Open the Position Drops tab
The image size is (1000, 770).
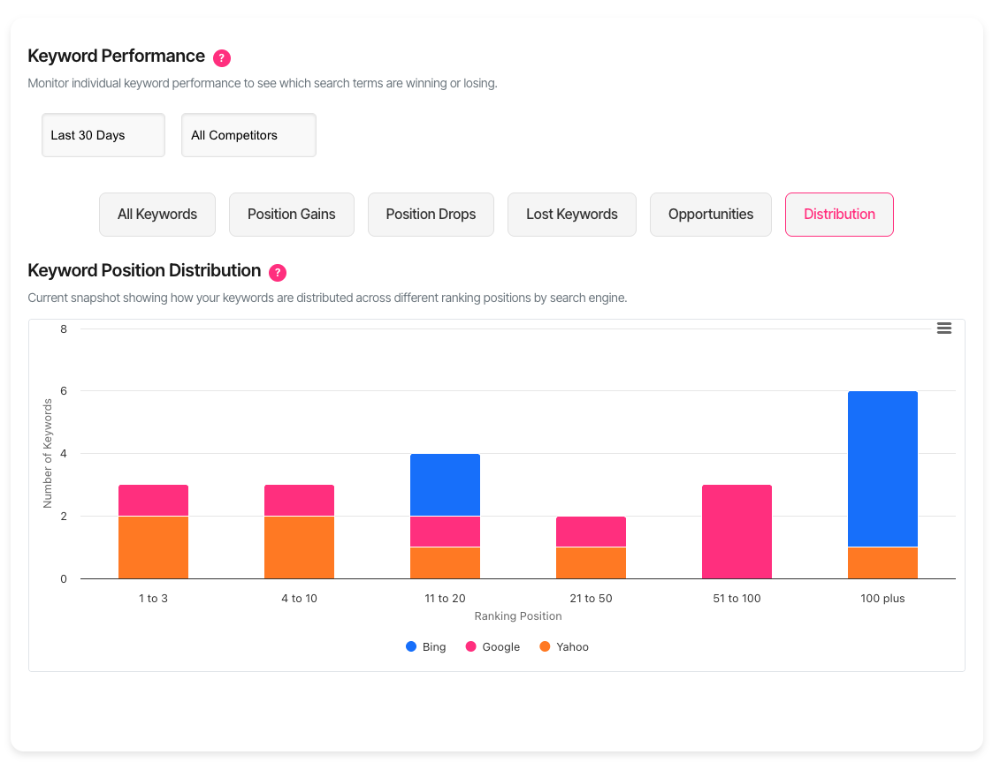(x=430, y=214)
